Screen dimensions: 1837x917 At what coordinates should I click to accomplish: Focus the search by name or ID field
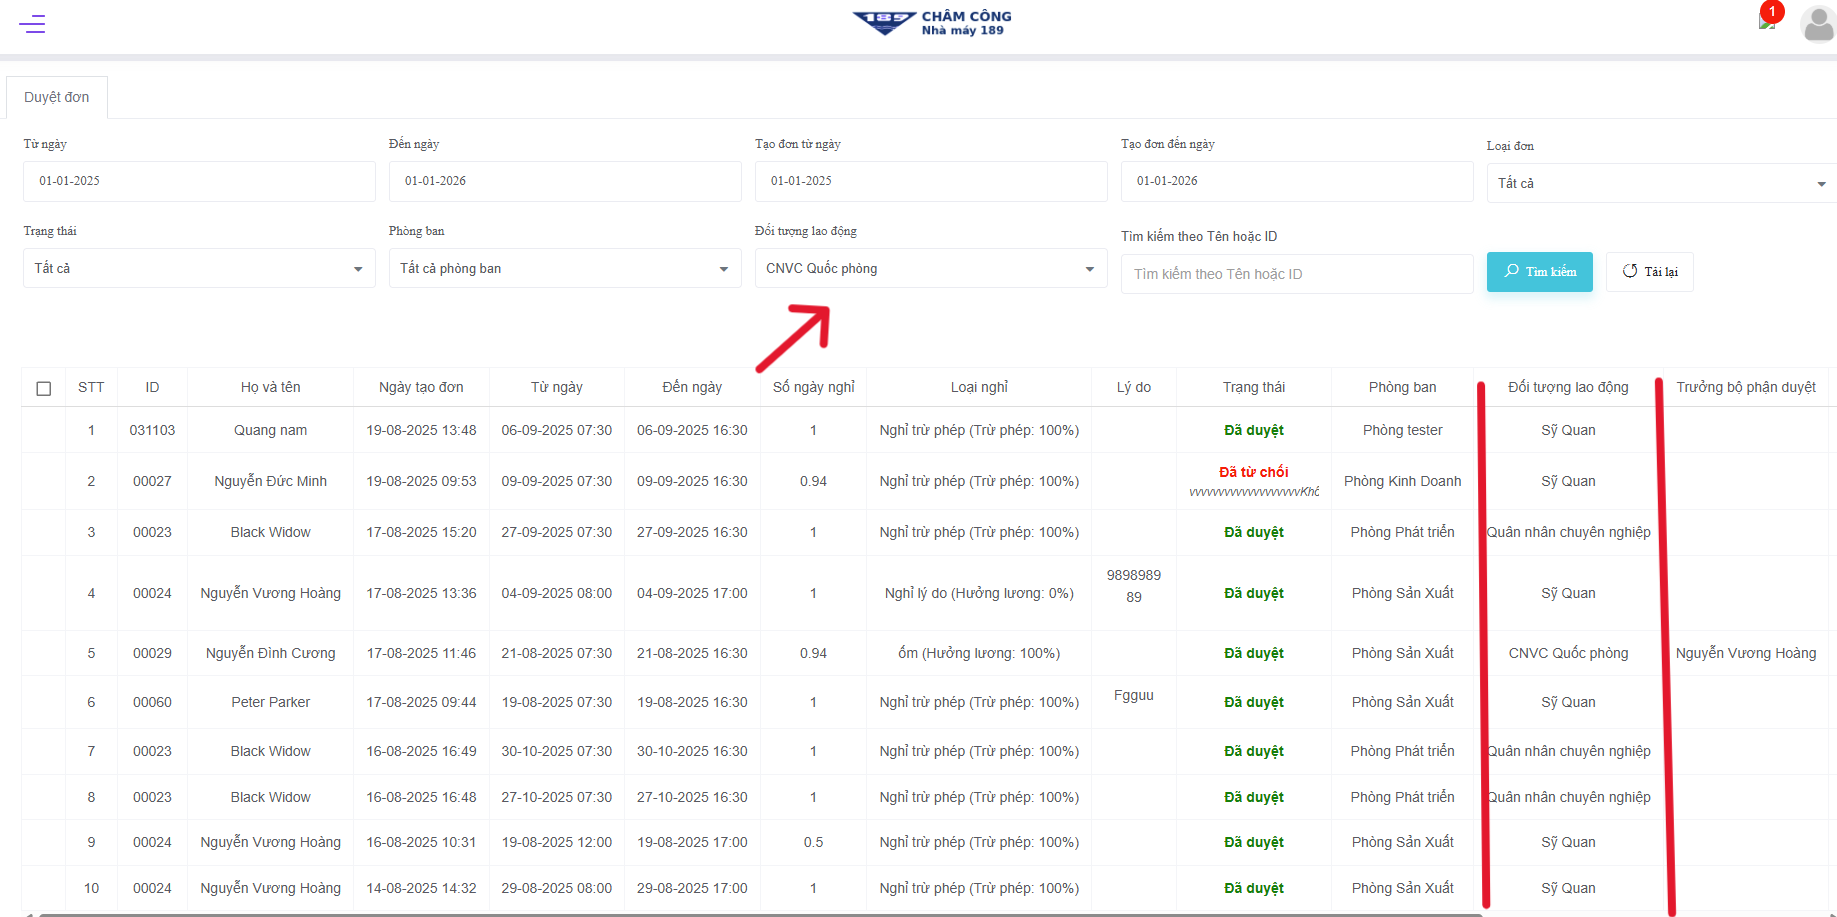click(1296, 274)
